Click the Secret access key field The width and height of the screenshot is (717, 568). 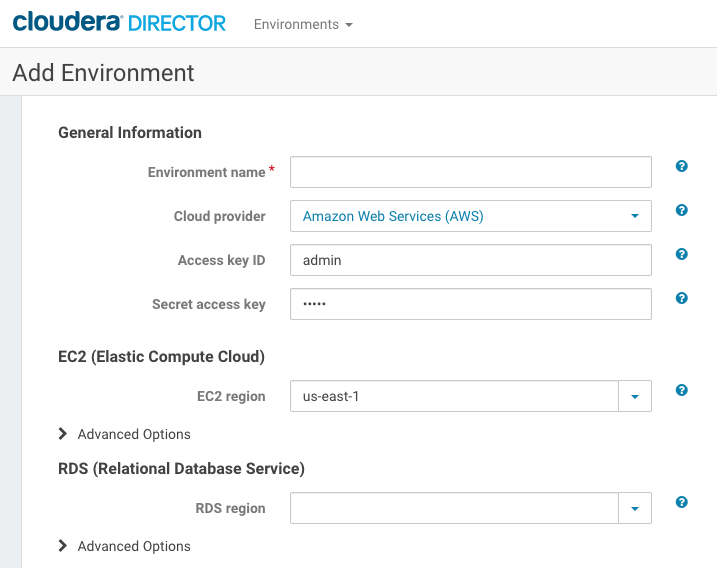pyautogui.click(x=471, y=304)
